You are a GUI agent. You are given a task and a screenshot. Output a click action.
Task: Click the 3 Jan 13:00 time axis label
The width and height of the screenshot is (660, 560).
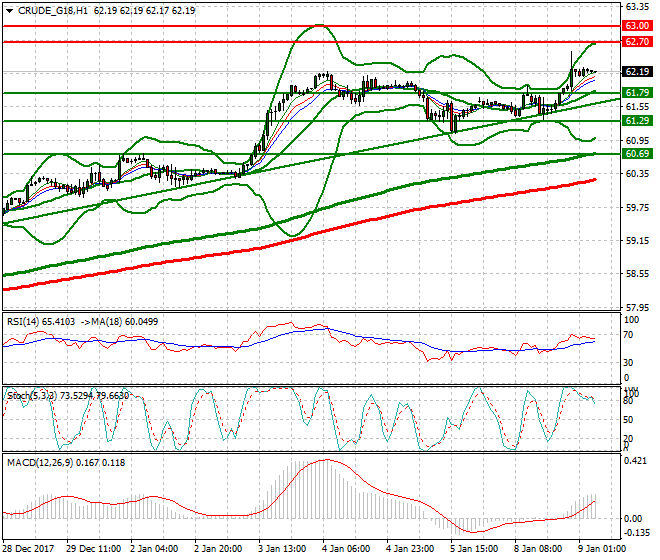[x=282, y=549]
